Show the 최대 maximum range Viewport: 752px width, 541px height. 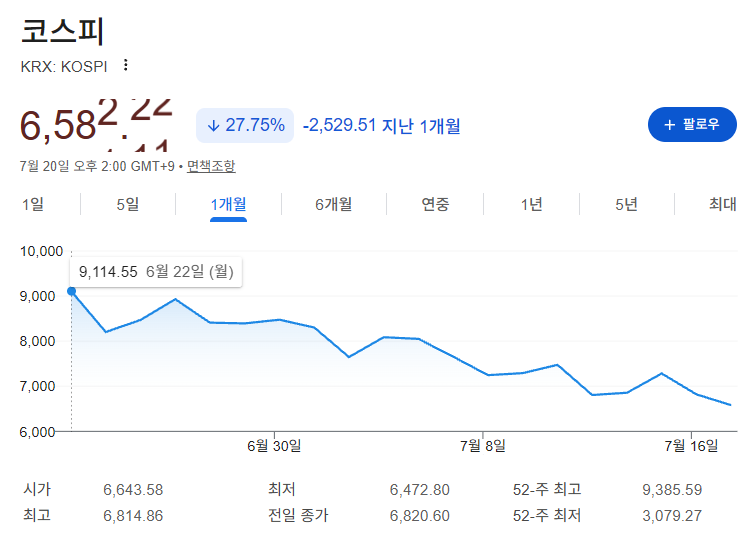[722, 204]
